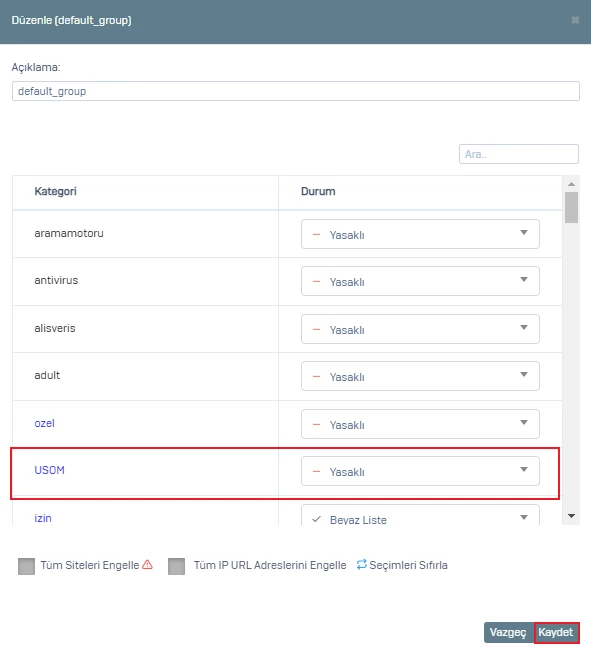This screenshot has height=655, width=591.
Task: Click the dropdown arrow in the adult row
Action: pyautogui.click(x=524, y=375)
